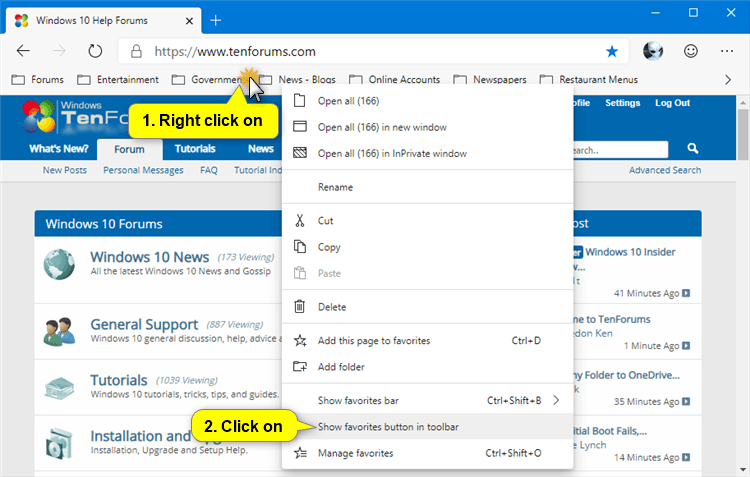Open the Entertainment favorites folder
Viewport: 750px width, 477px height.
click(x=118, y=79)
